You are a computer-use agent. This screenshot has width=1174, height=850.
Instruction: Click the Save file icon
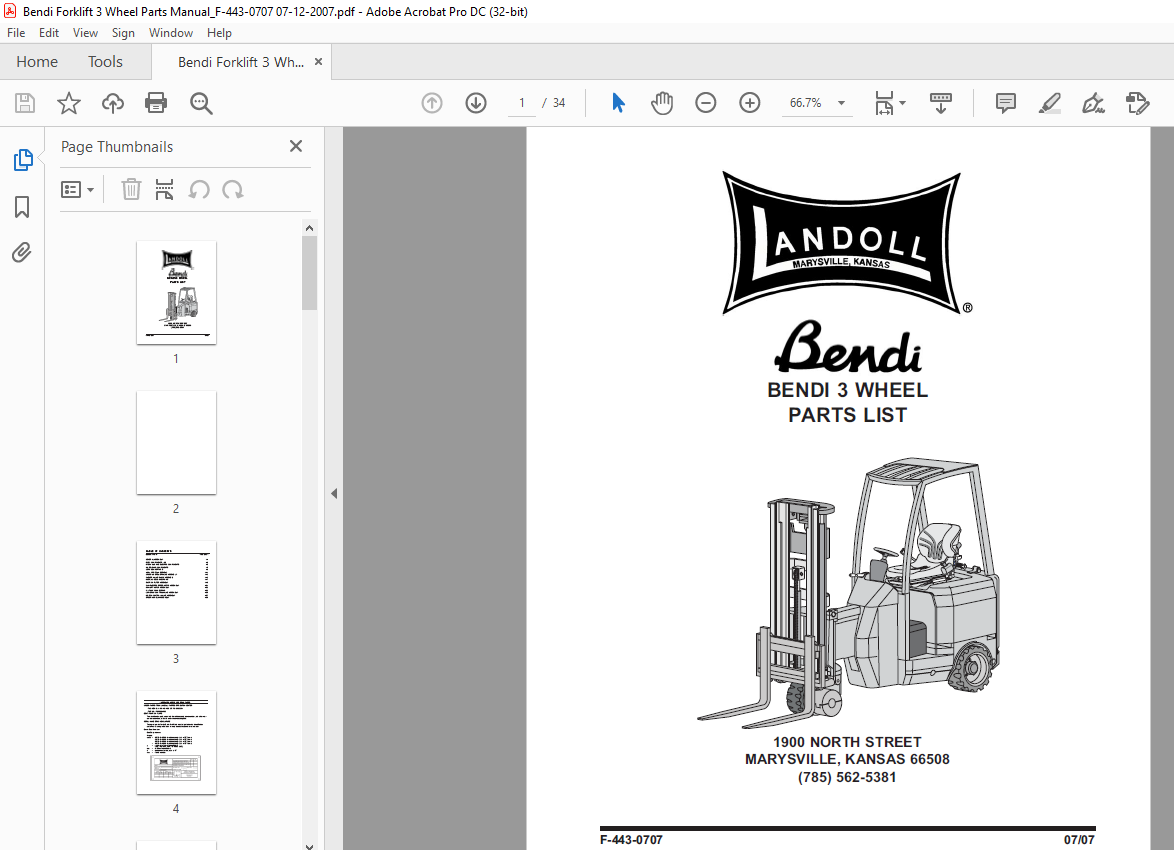(25, 103)
